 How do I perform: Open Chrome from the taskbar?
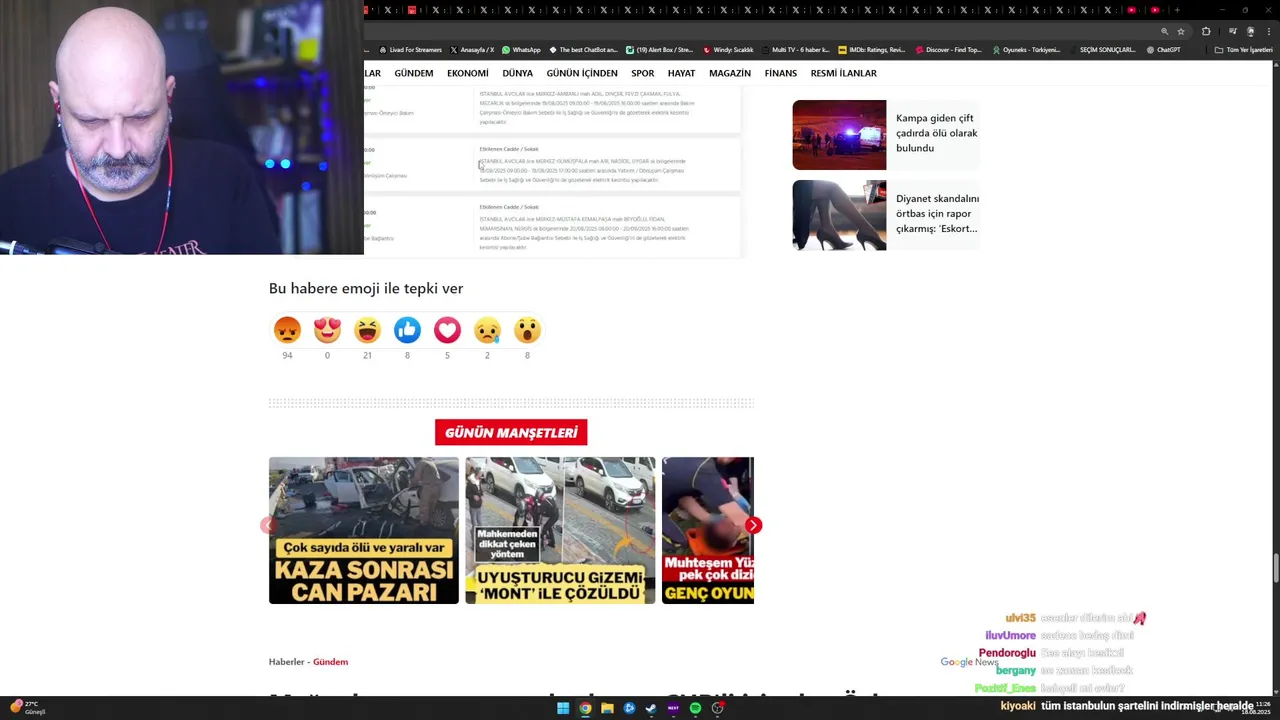pyautogui.click(x=585, y=708)
